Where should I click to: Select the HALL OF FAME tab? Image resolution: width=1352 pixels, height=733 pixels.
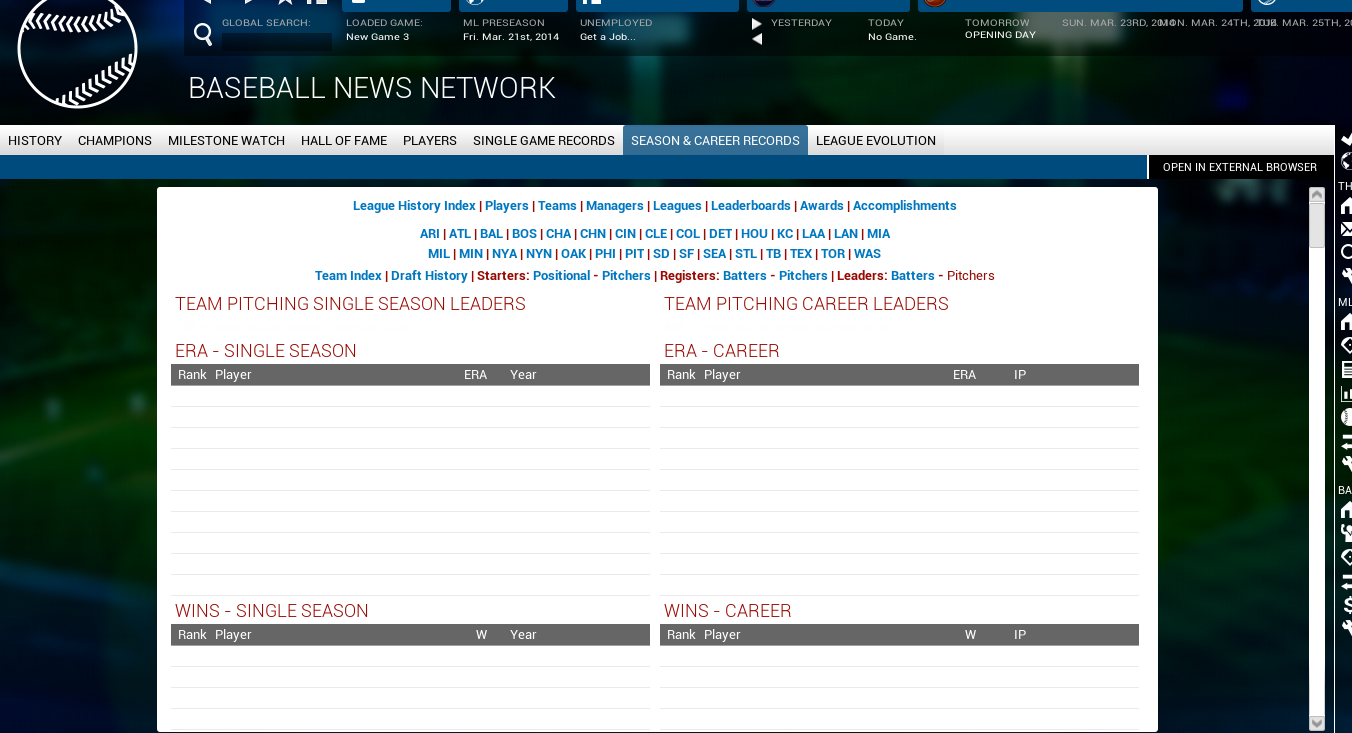pos(344,141)
